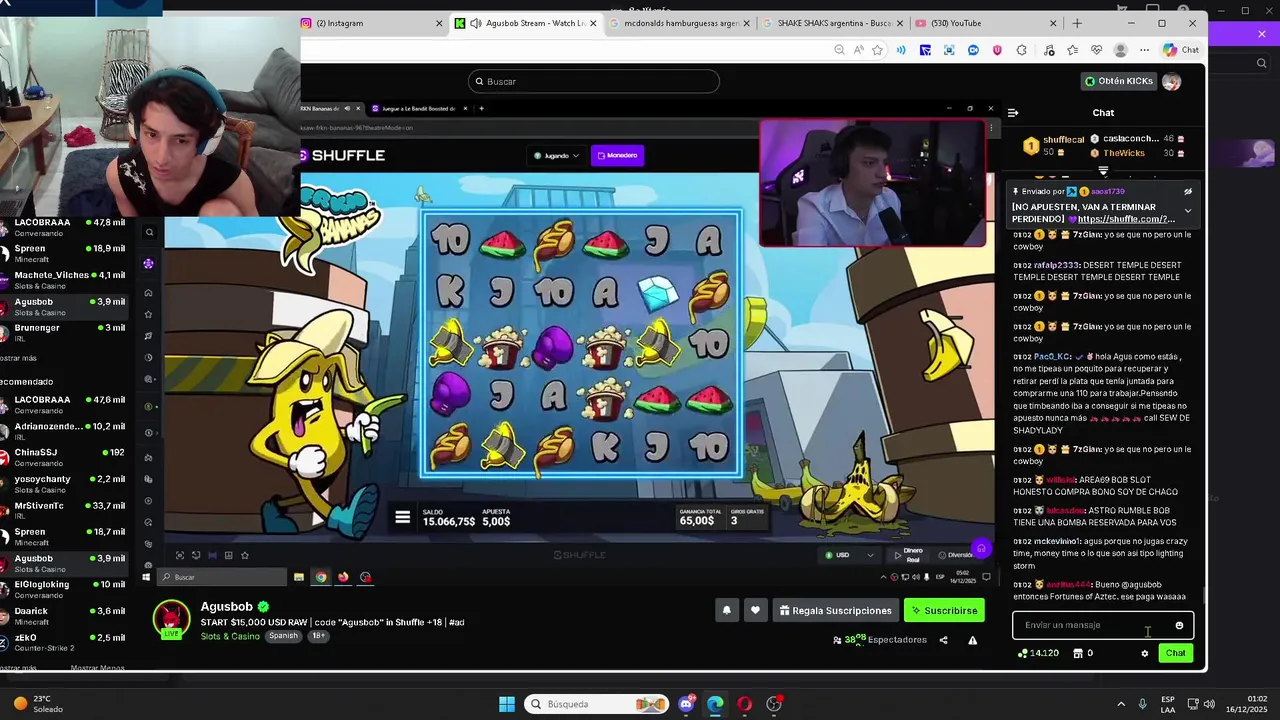Image resolution: width=1280 pixels, height=720 pixels.
Task: Open LACOBRAAA channel in sidebar top list
Action: [66, 227]
